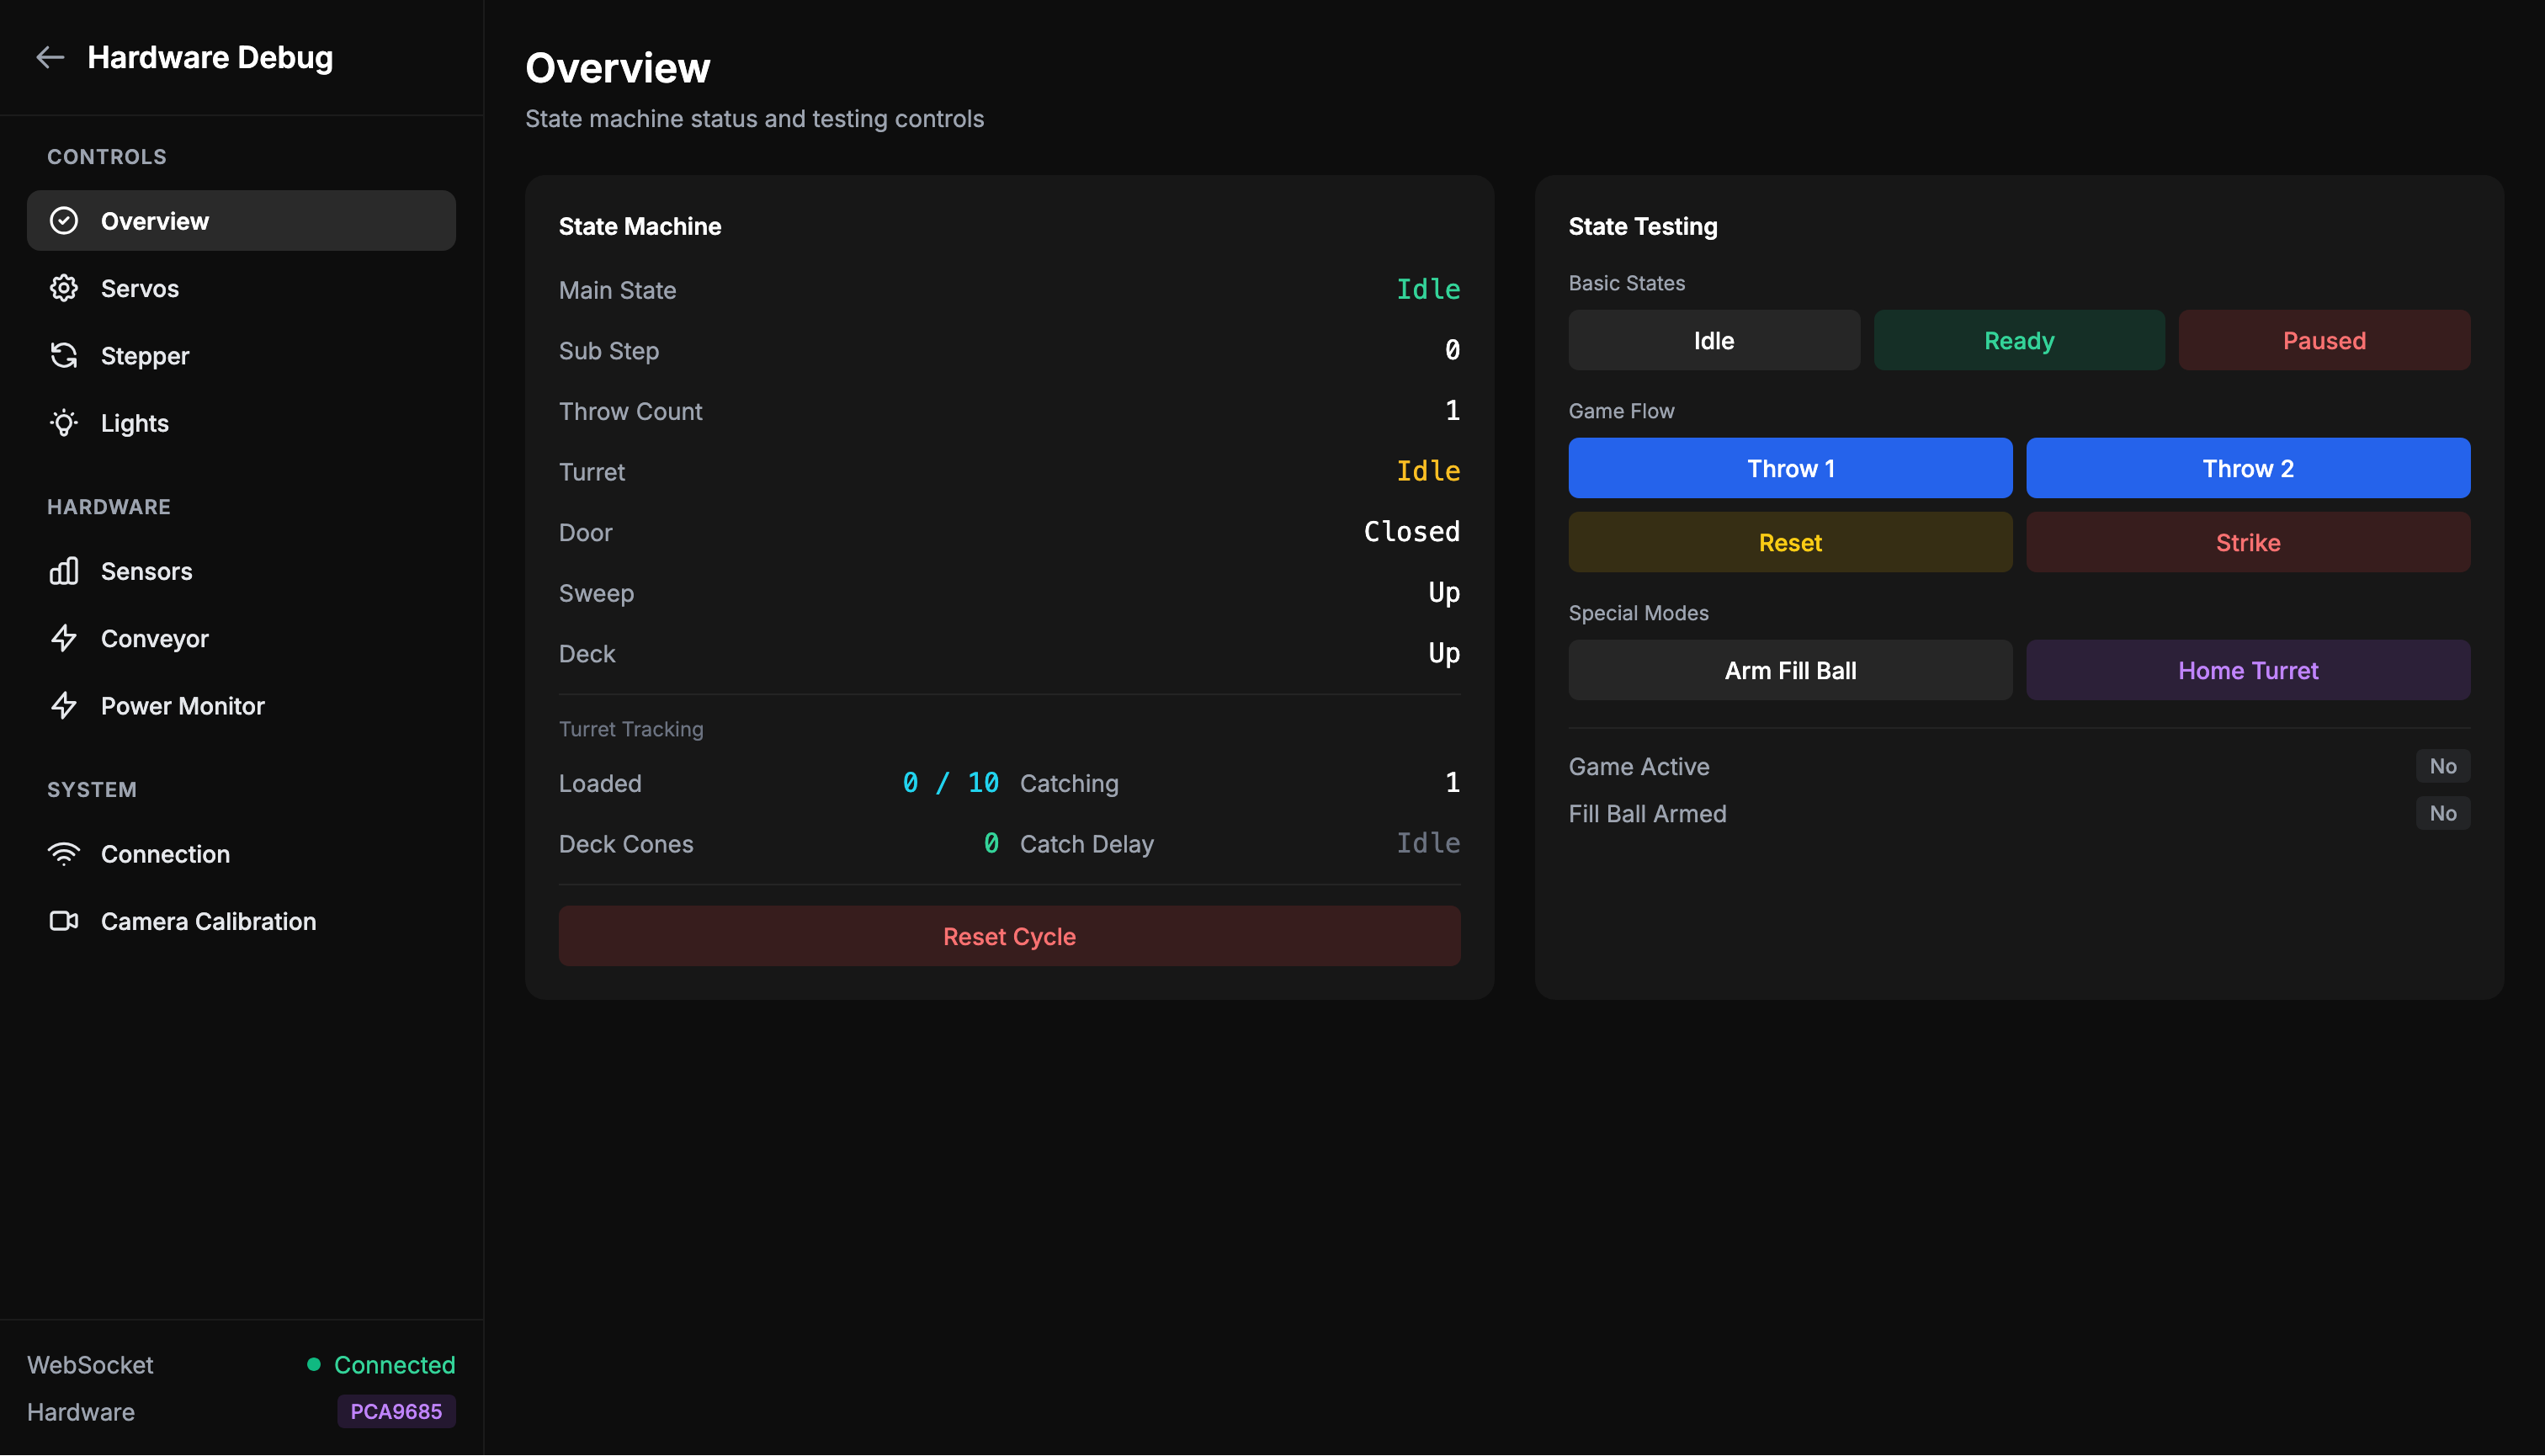Trigger the Throw 2 game flow
This screenshot has height=1456, width=2545.
2247,468
